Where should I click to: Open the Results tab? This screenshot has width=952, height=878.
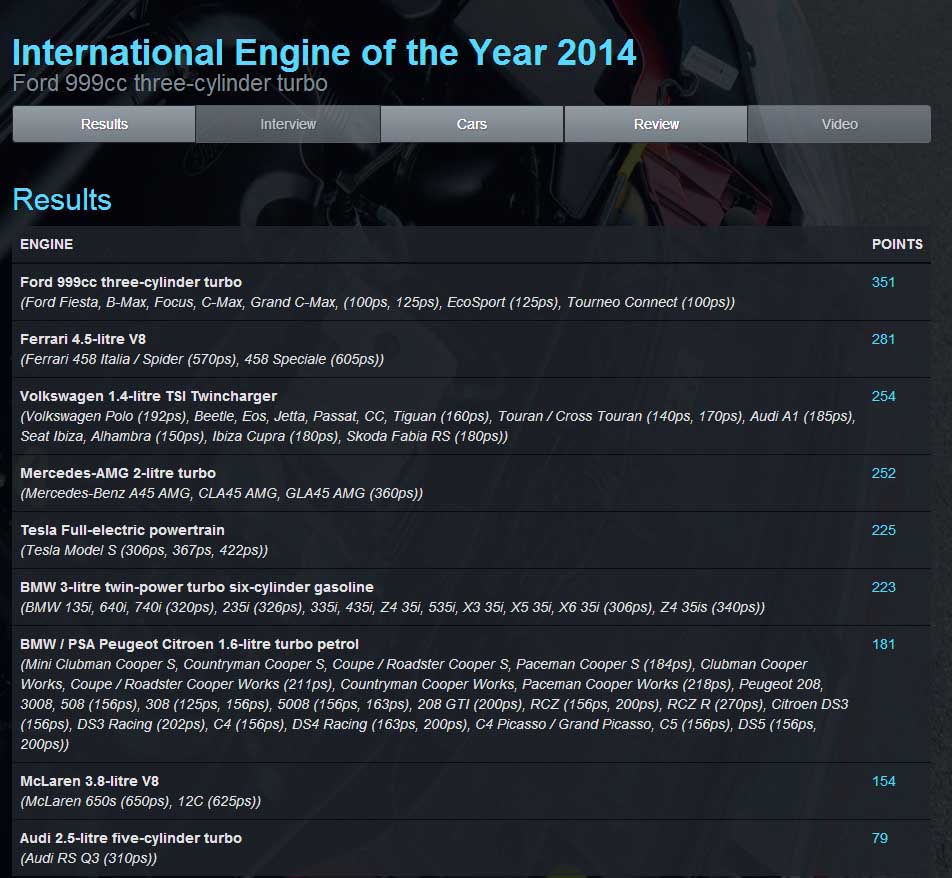(x=104, y=124)
